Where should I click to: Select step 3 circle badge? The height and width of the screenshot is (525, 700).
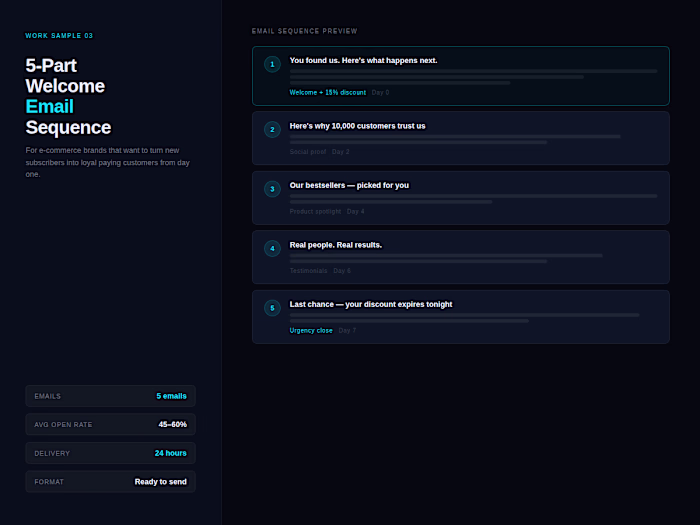coord(272,189)
